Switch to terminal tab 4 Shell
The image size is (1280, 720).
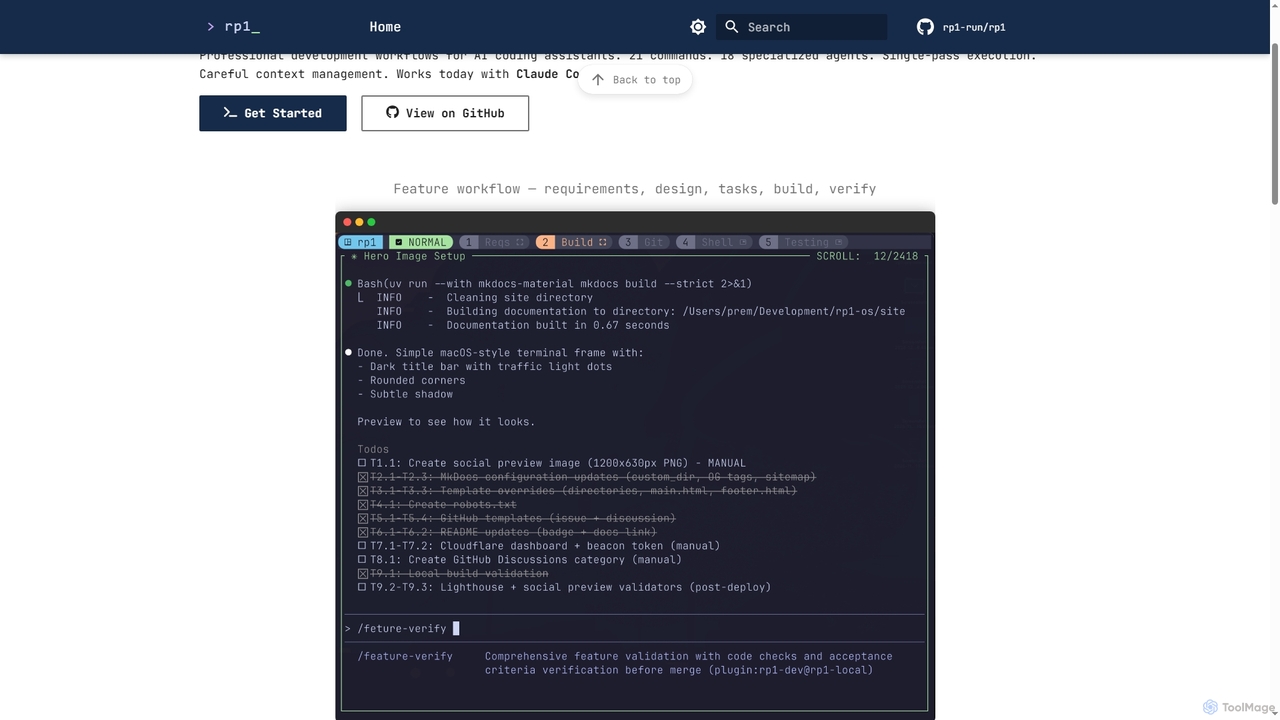coord(715,242)
